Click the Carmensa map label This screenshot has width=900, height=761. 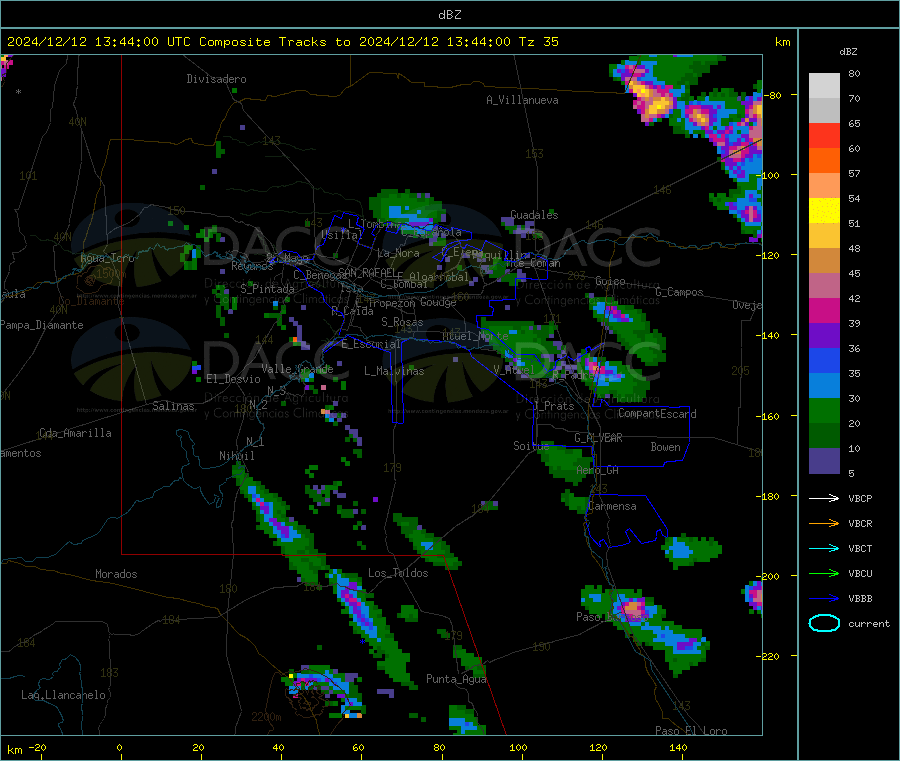(x=612, y=506)
